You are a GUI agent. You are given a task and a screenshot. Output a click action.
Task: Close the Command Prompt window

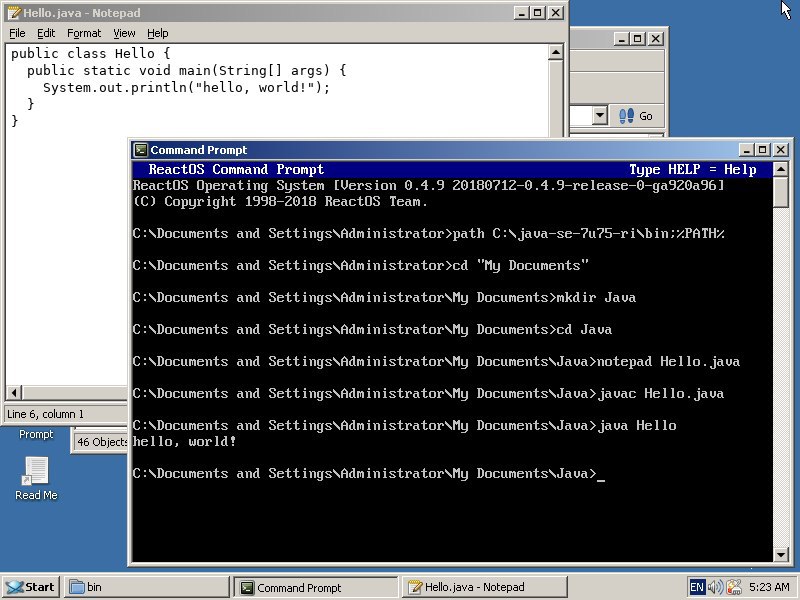coord(781,149)
